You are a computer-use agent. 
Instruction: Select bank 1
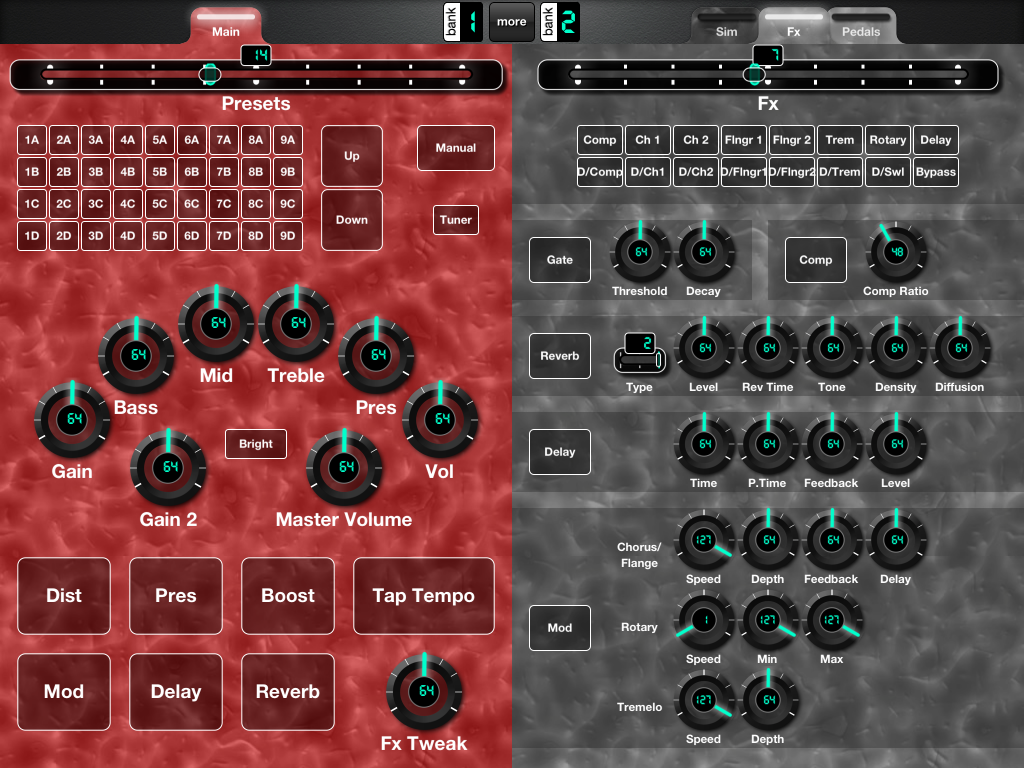[463, 22]
